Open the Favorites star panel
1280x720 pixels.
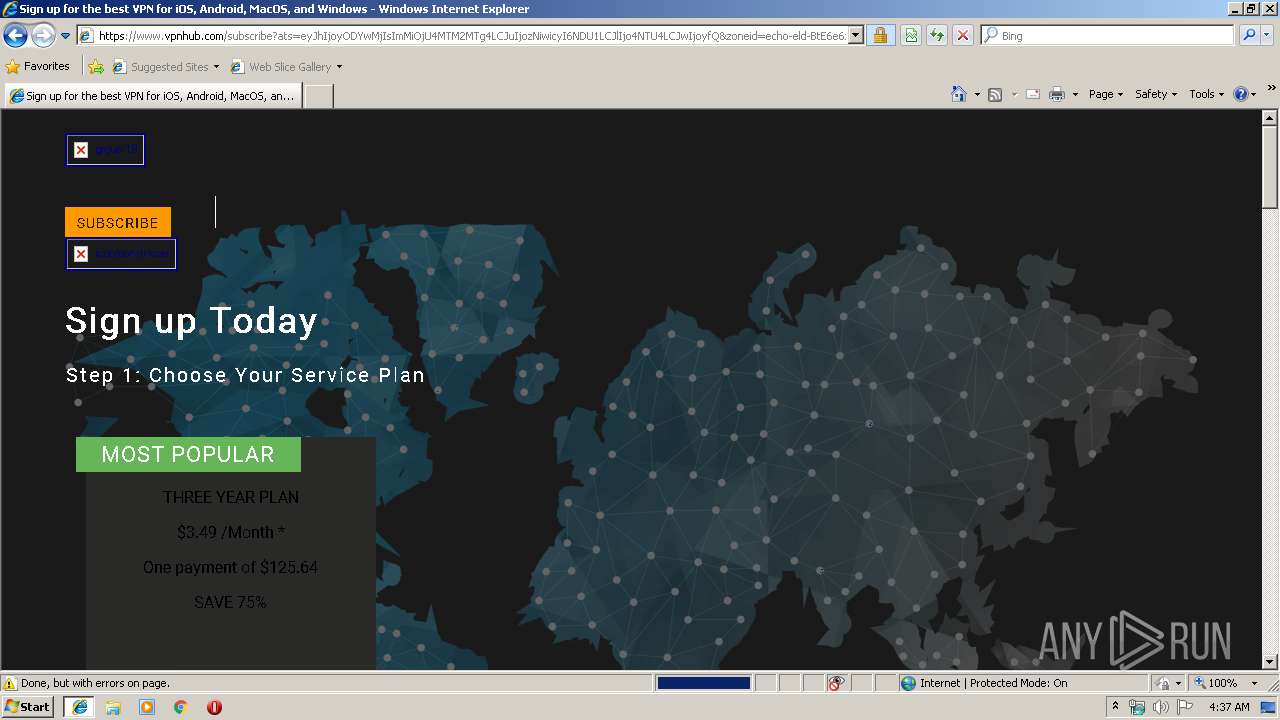(x=38, y=67)
